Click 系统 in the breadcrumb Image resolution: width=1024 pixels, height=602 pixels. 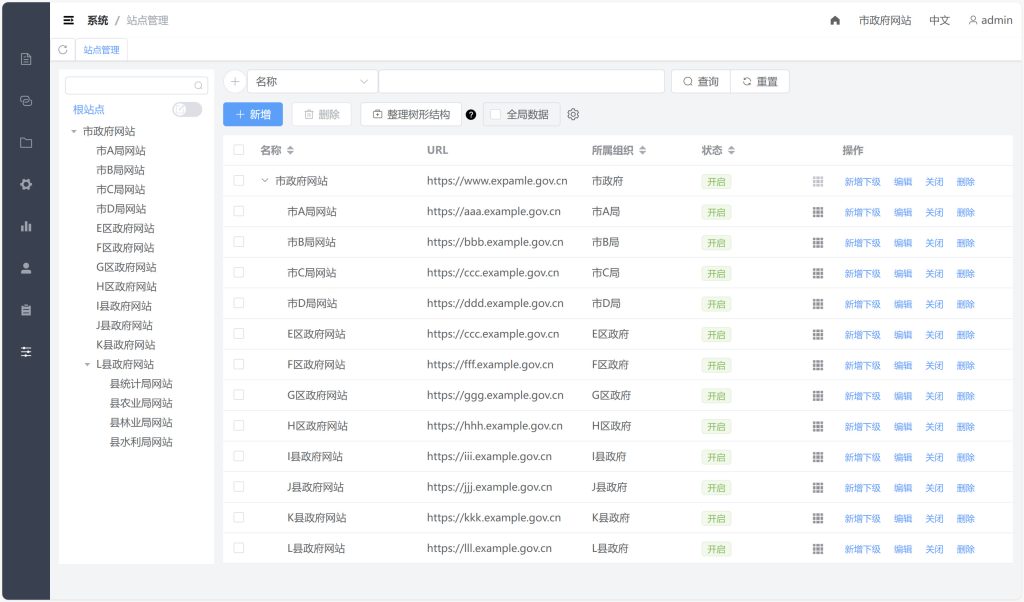coord(98,20)
